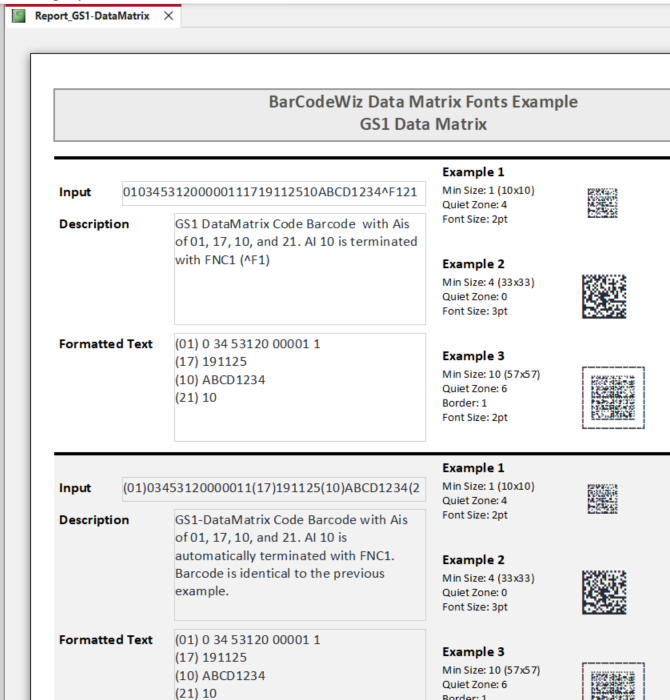Click the second record's 'Example 2' heading
Screen dimensions: 670x700
(x=473, y=560)
